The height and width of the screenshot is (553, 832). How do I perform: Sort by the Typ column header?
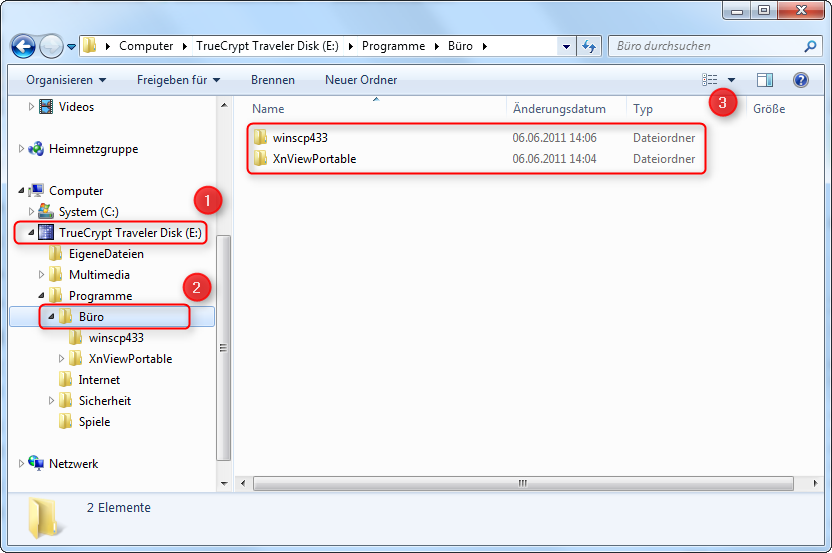[x=643, y=109]
